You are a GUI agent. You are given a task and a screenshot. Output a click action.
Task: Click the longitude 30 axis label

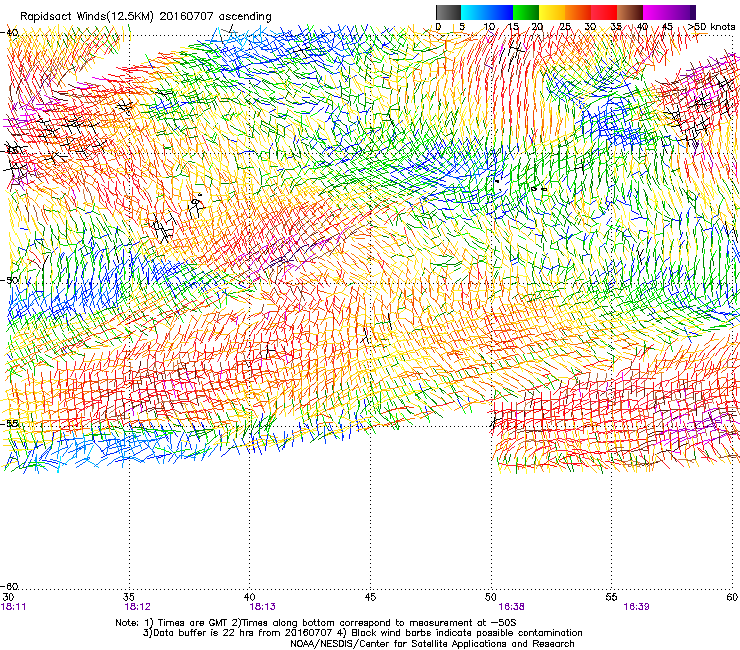8,597
